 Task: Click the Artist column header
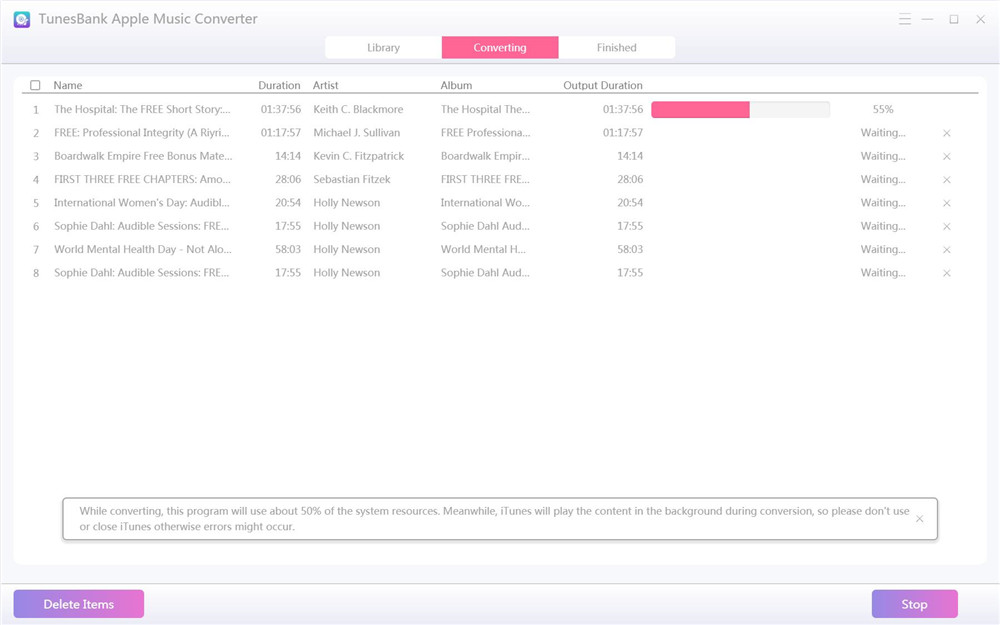tap(325, 85)
